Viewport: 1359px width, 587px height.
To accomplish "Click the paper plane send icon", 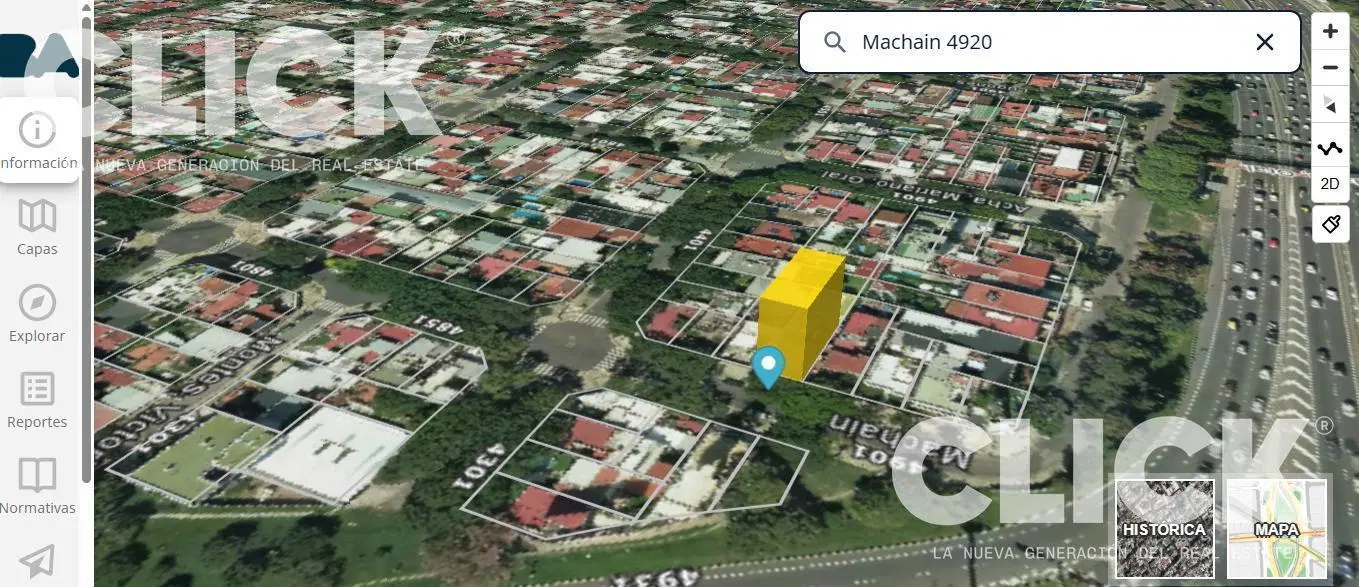I will coord(37,561).
